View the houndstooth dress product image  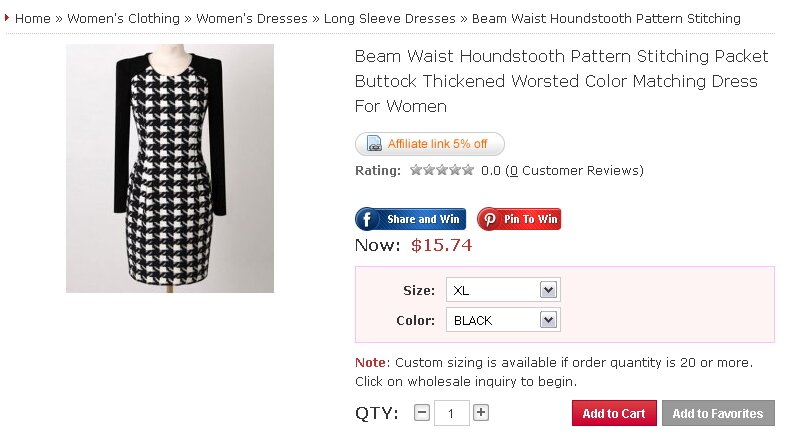pos(170,168)
